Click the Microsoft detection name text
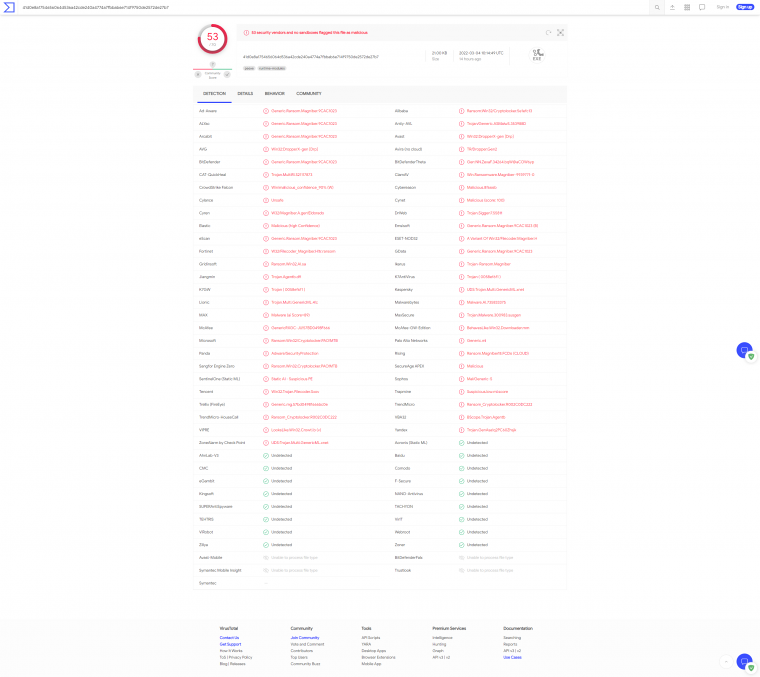This screenshot has height=677, width=760. click(x=304, y=341)
